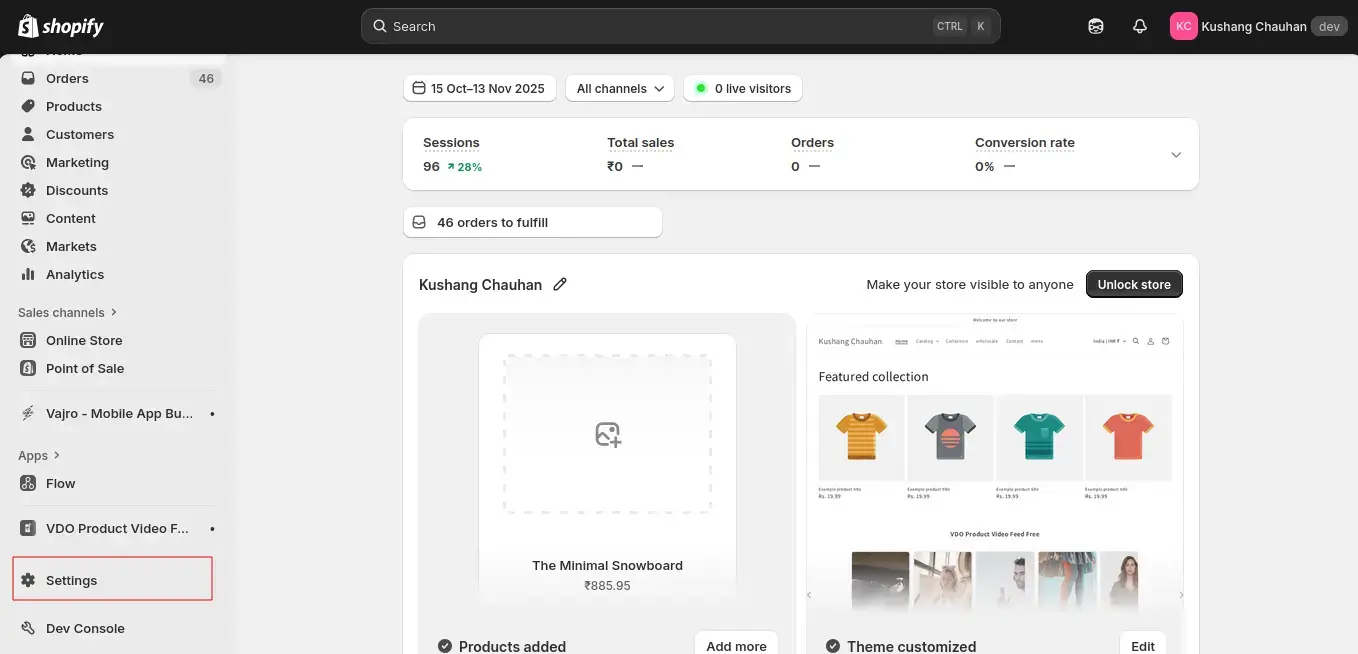Click the Shopify logo icon
The image size is (1358, 654).
pos(28,26)
